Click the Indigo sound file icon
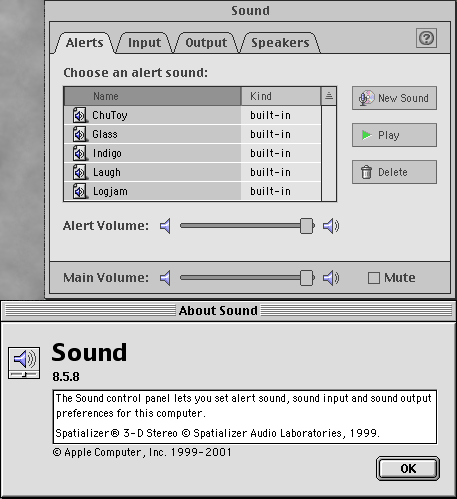This screenshot has height=499, width=457. click(80, 153)
